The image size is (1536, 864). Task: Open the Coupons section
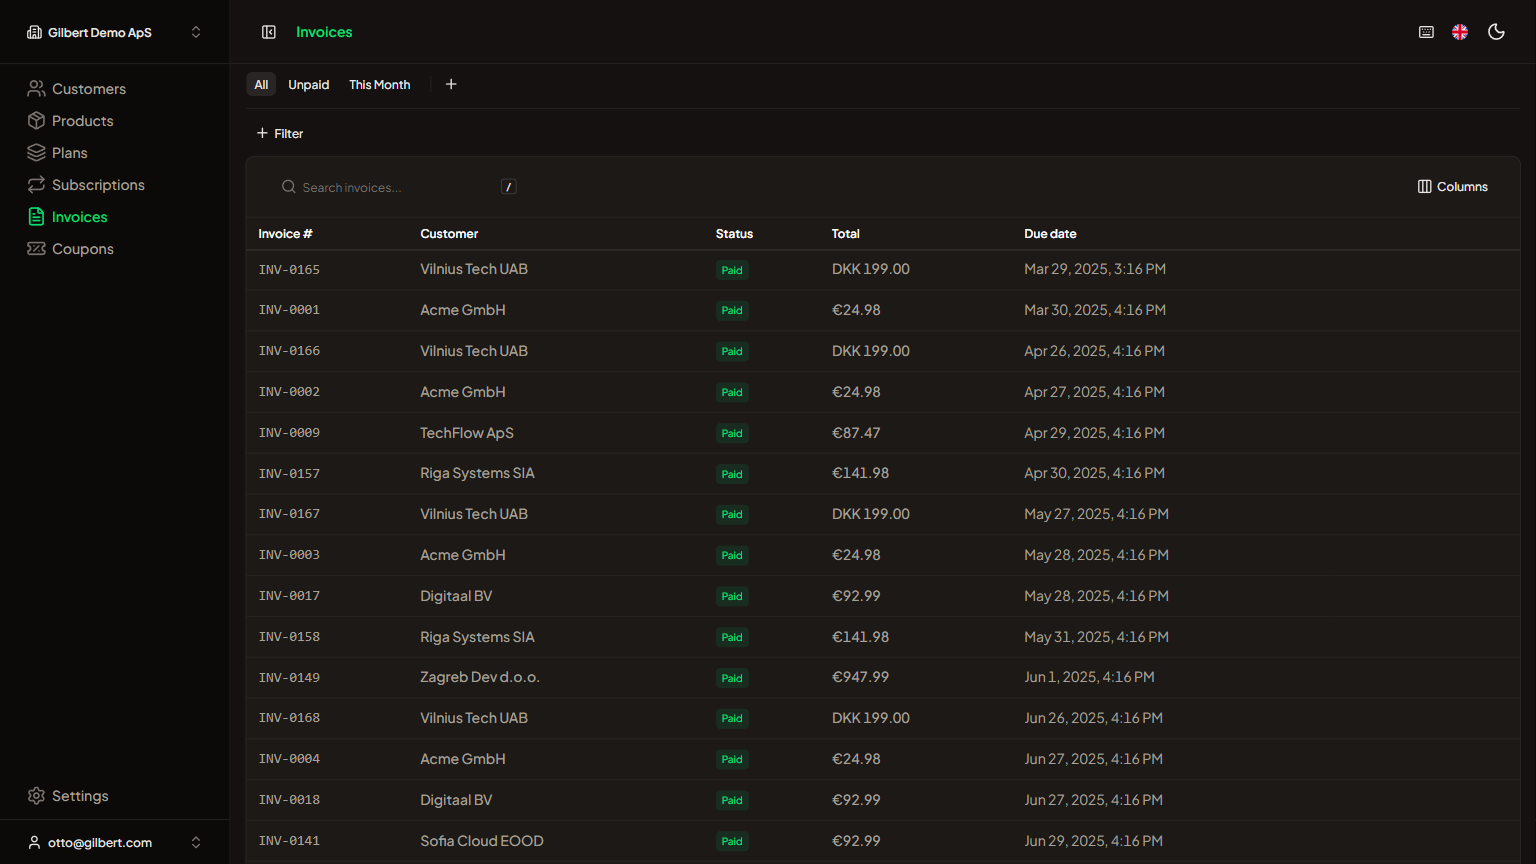[x=82, y=248]
